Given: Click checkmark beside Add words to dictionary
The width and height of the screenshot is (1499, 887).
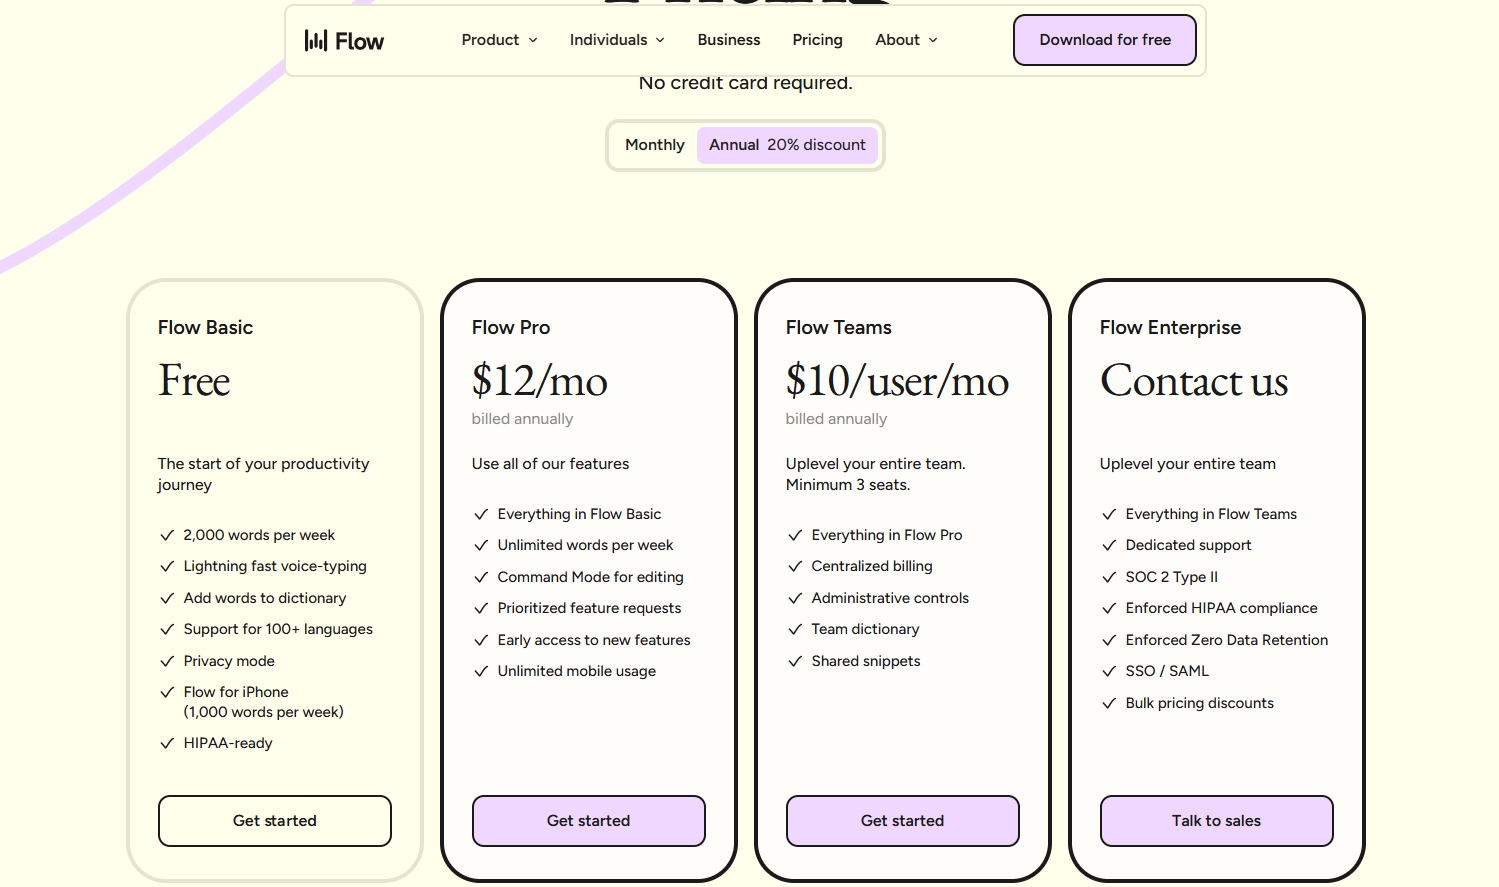Looking at the screenshot, I should [x=167, y=598].
